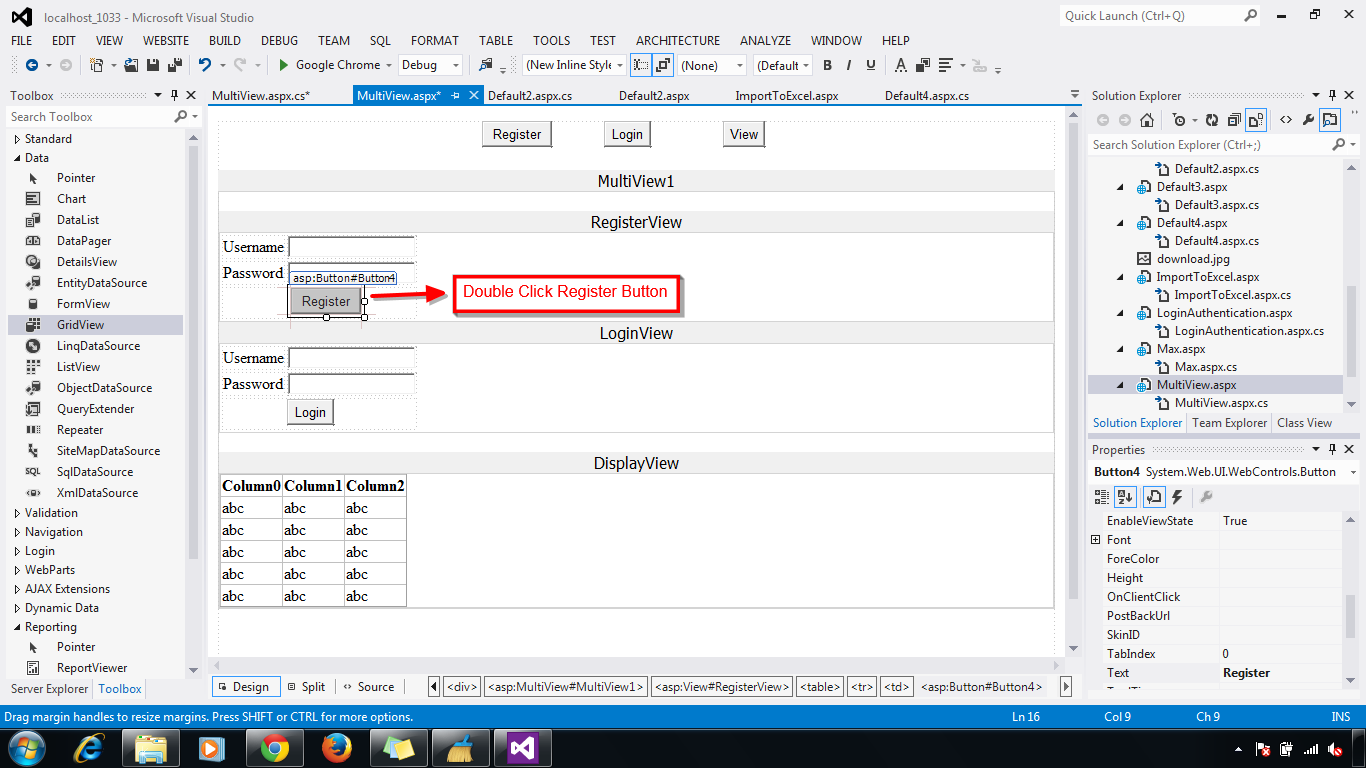Toggle Bold formatting in the text toolbar
Image resolution: width=1366 pixels, height=768 pixels.
(x=828, y=65)
